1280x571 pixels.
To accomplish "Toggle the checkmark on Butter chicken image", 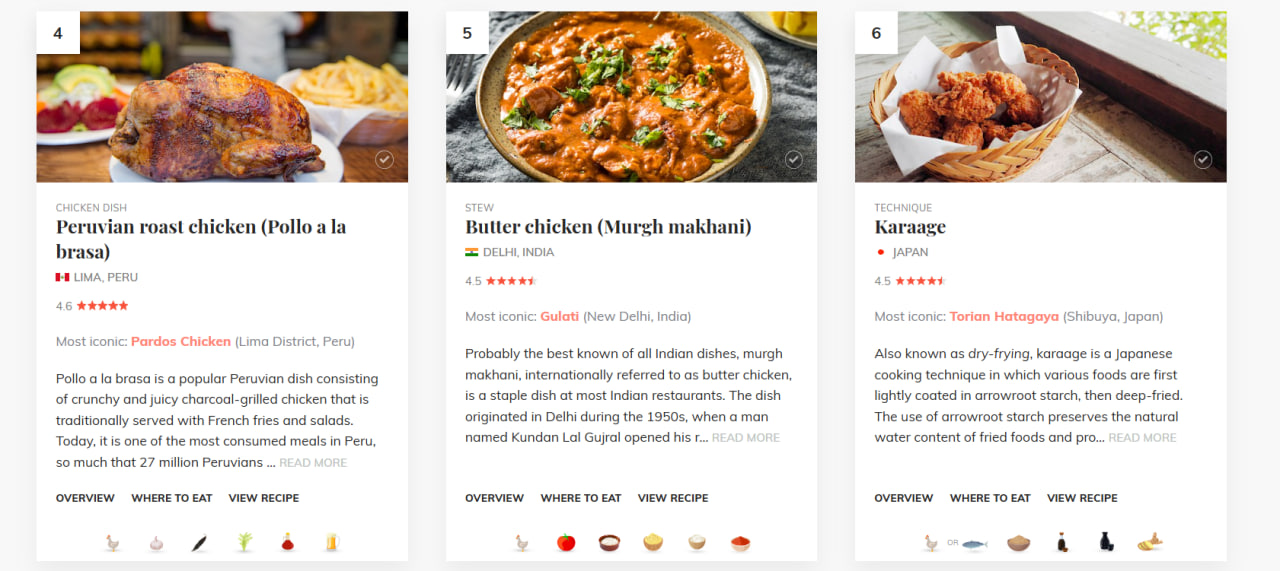I will pyautogui.click(x=793, y=160).
